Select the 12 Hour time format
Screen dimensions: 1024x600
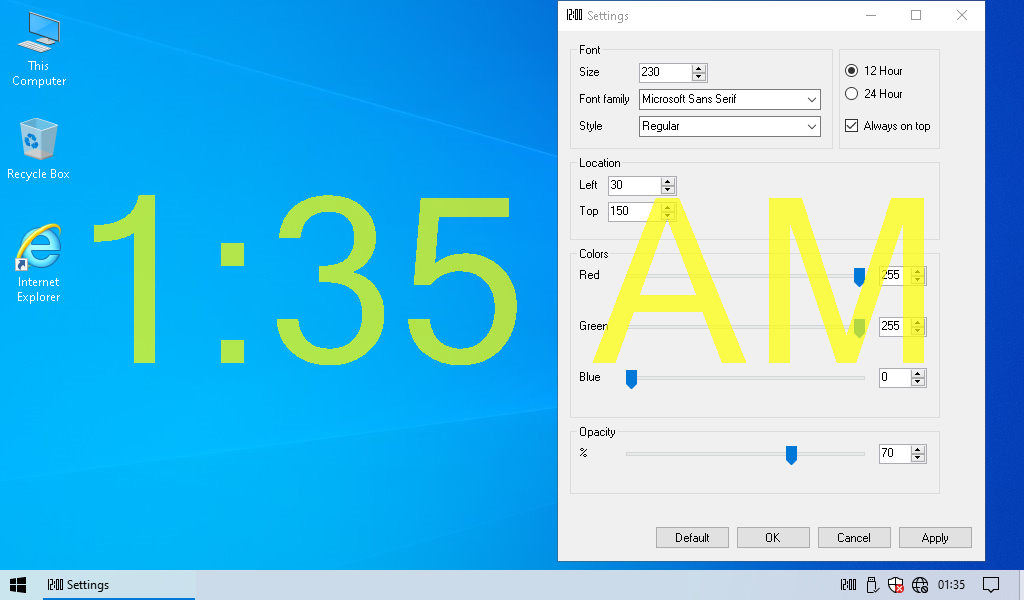click(852, 70)
